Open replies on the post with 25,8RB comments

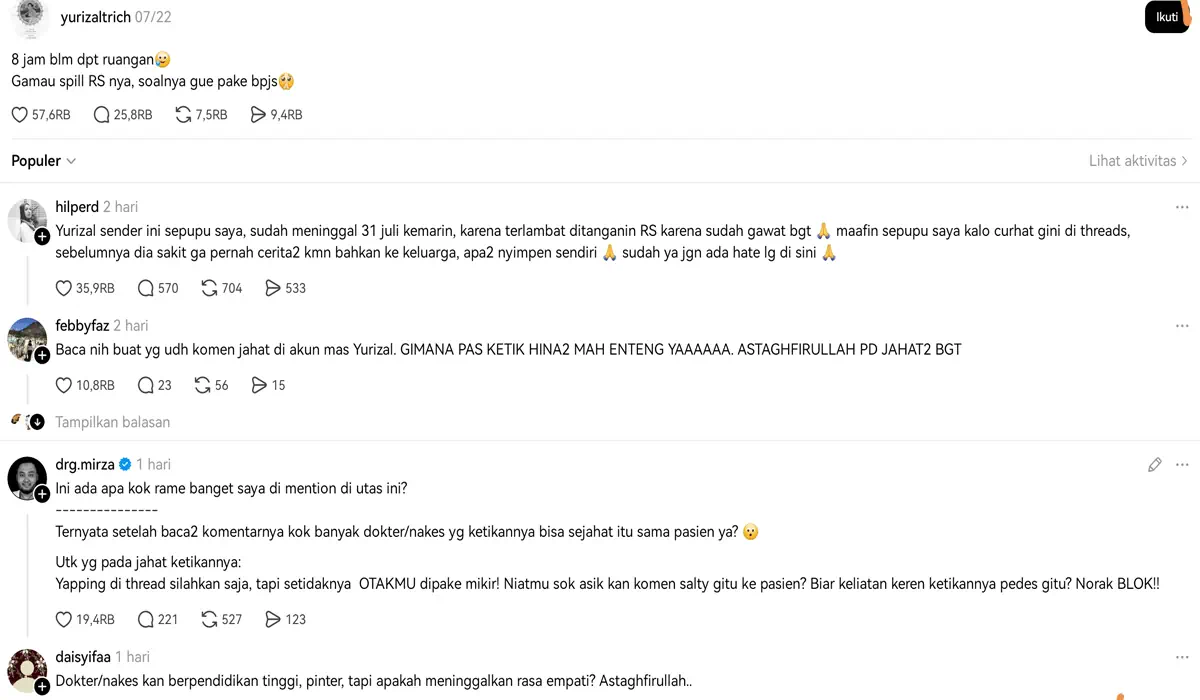click(101, 115)
